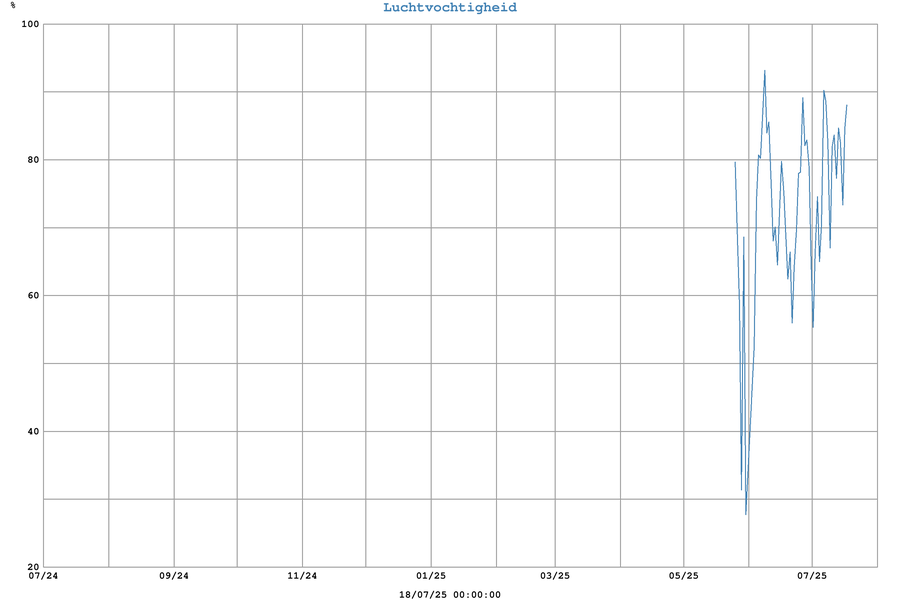This screenshot has height=600, width=900.
Task: Click the 20 y-axis label
Action: click(x=33, y=567)
